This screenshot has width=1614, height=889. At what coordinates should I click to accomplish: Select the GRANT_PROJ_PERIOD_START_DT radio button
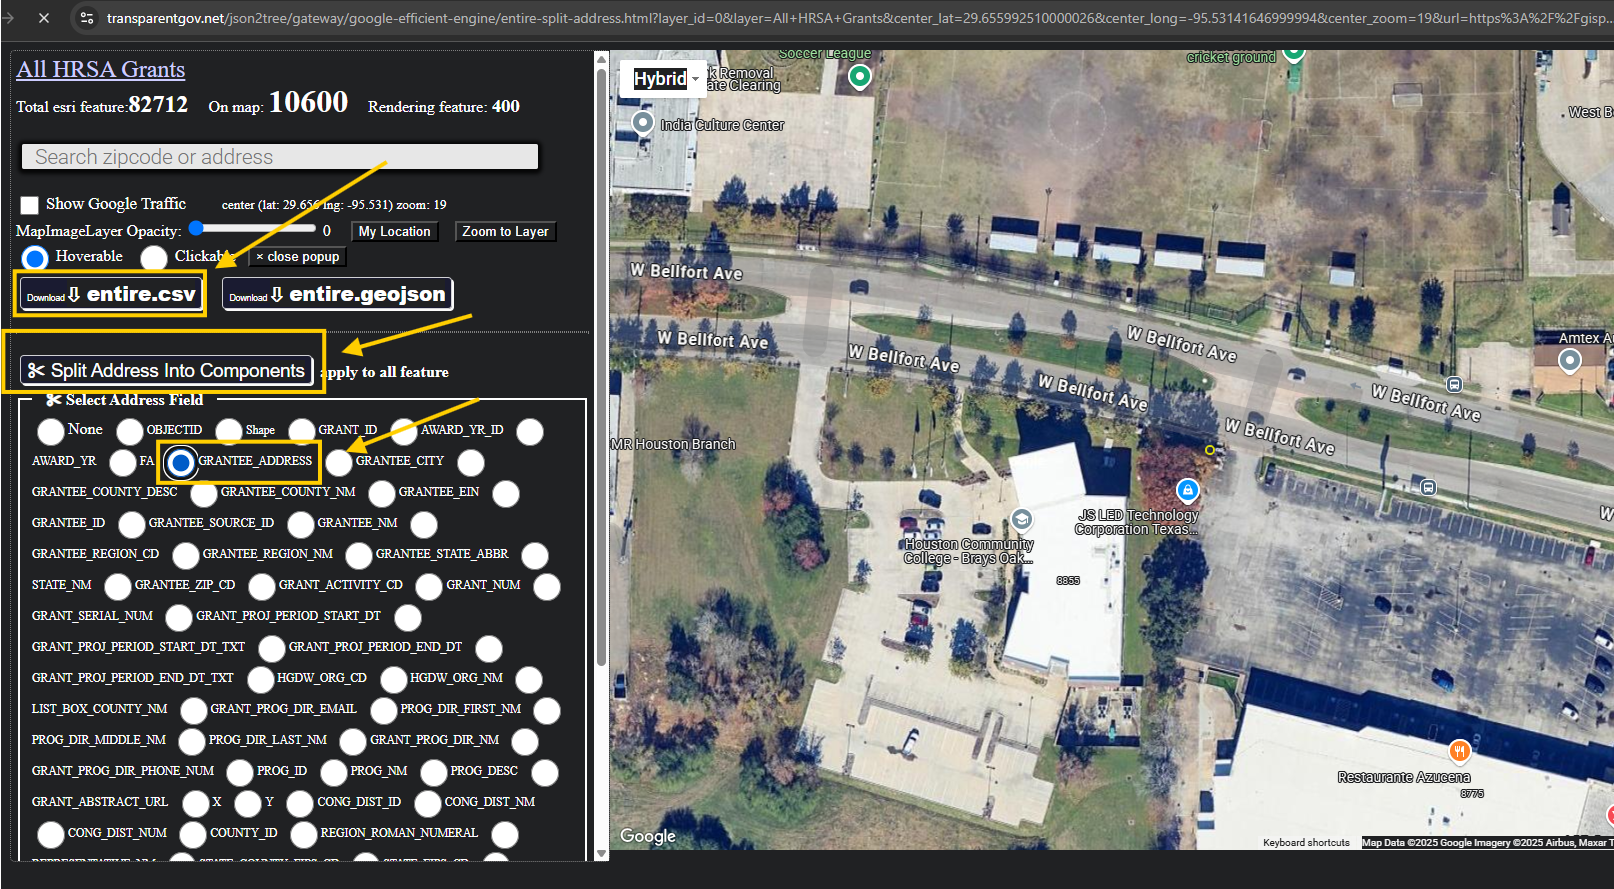[x=179, y=618]
